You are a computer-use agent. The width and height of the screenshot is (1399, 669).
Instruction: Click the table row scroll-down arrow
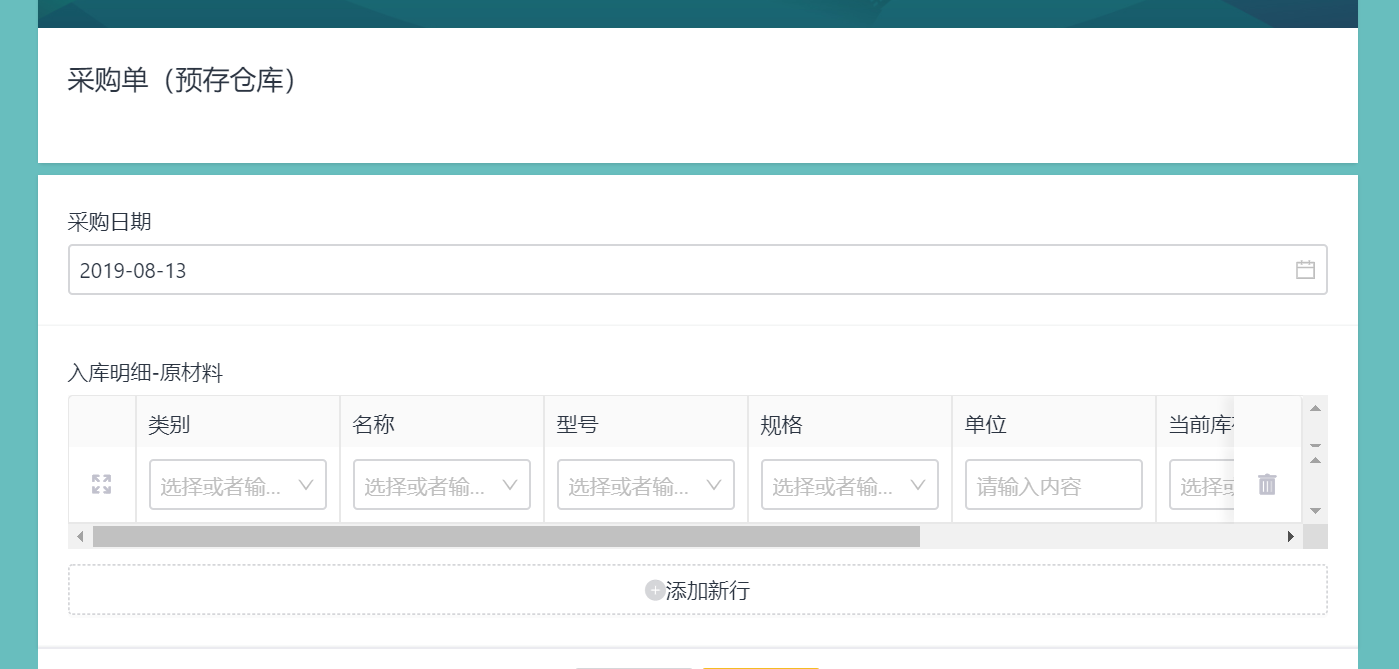(1315, 511)
